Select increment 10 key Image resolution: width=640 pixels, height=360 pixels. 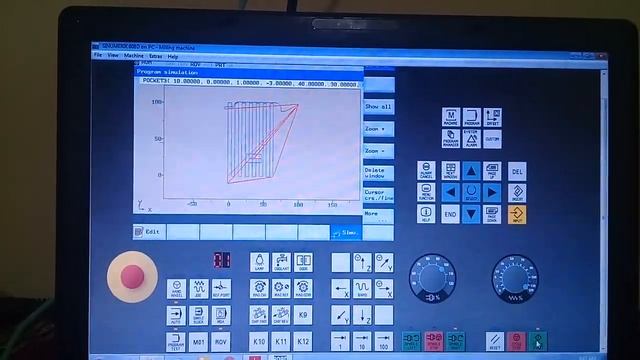[x=362, y=341]
